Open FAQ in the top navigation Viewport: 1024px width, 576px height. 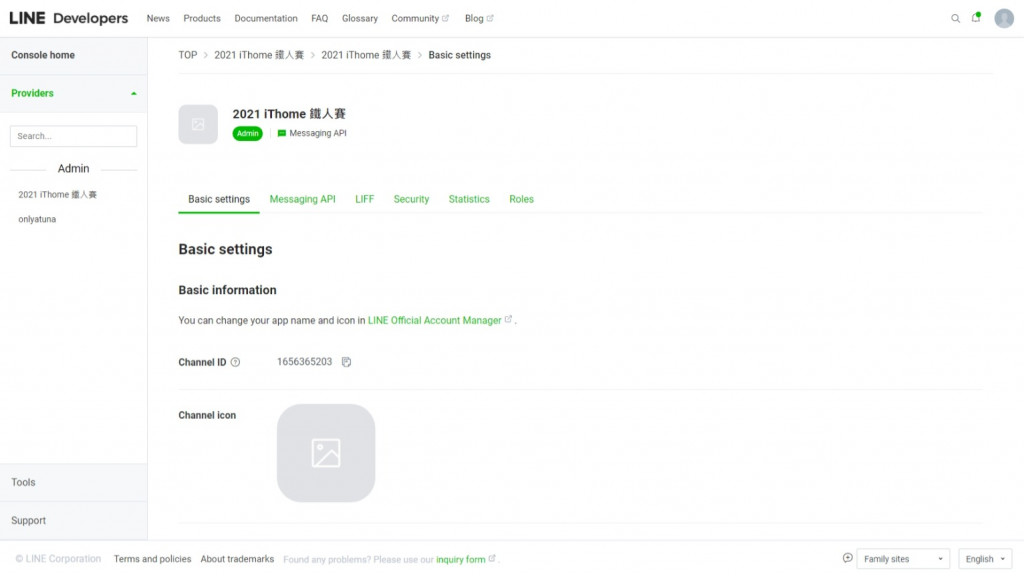(x=319, y=18)
